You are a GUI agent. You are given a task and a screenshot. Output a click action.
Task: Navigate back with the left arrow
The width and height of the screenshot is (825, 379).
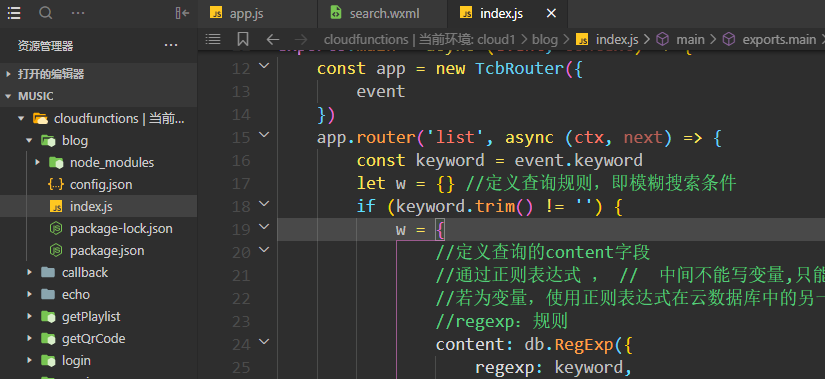coord(273,39)
